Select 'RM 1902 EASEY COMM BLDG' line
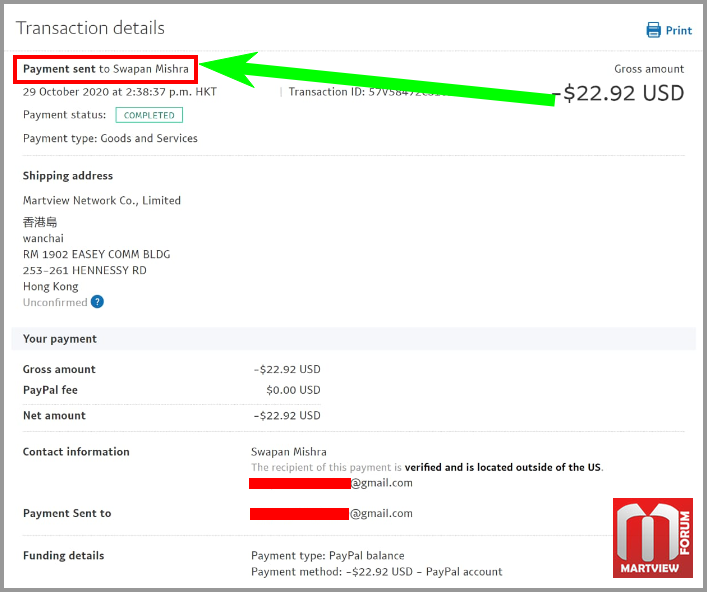The width and height of the screenshot is (707, 592). tap(96, 254)
